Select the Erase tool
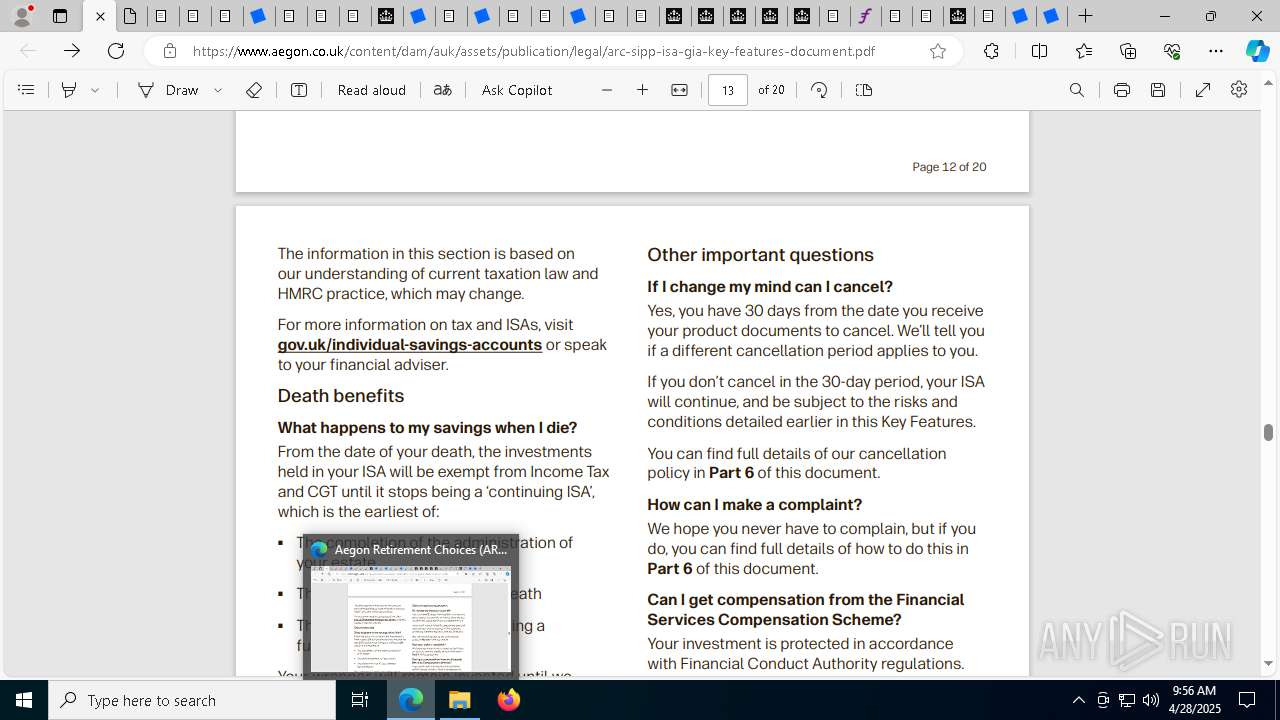1280x720 pixels. tap(254, 90)
